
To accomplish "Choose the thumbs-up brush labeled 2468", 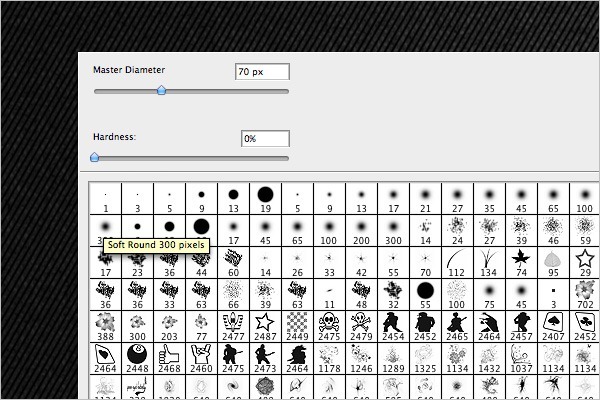I will point(169,359).
